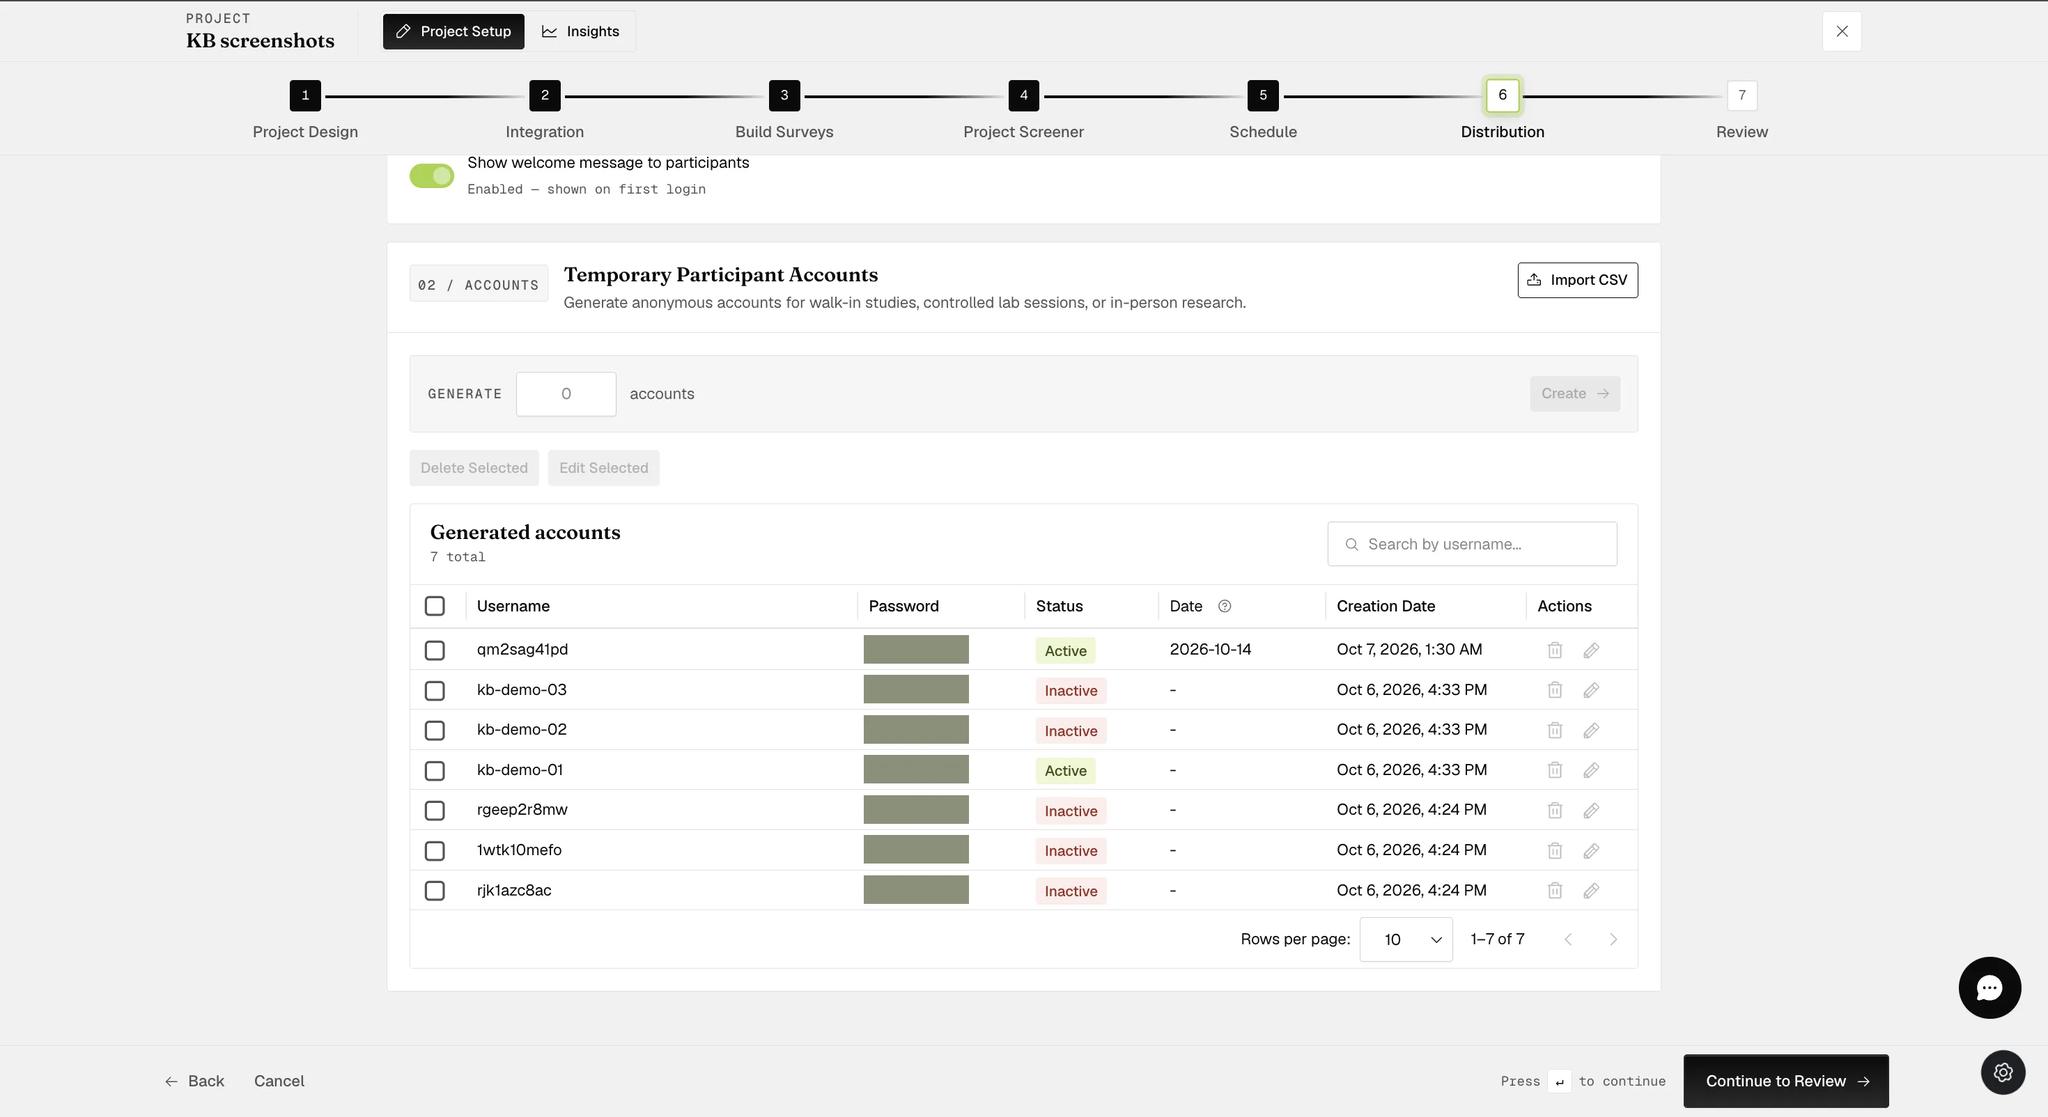This screenshot has width=2048, height=1117.
Task: Click trash icon for rjk1azc8ac
Action: click(1554, 890)
